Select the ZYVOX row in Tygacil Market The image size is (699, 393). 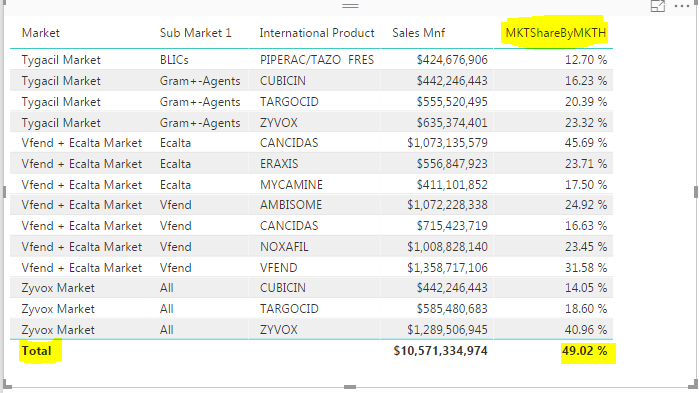click(x=311, y=123)
